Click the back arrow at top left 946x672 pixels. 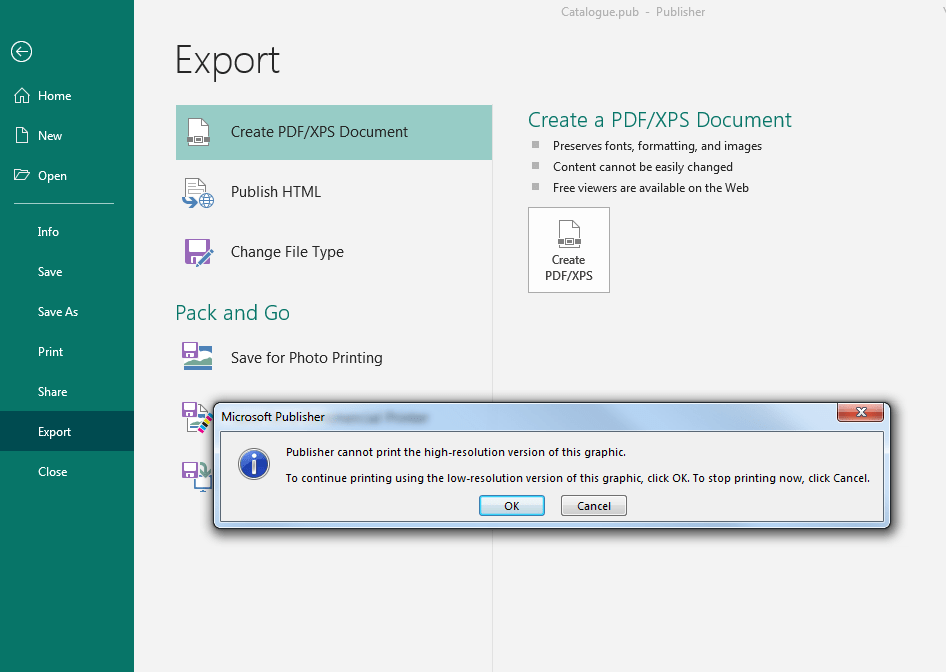(x=21, y=52)
